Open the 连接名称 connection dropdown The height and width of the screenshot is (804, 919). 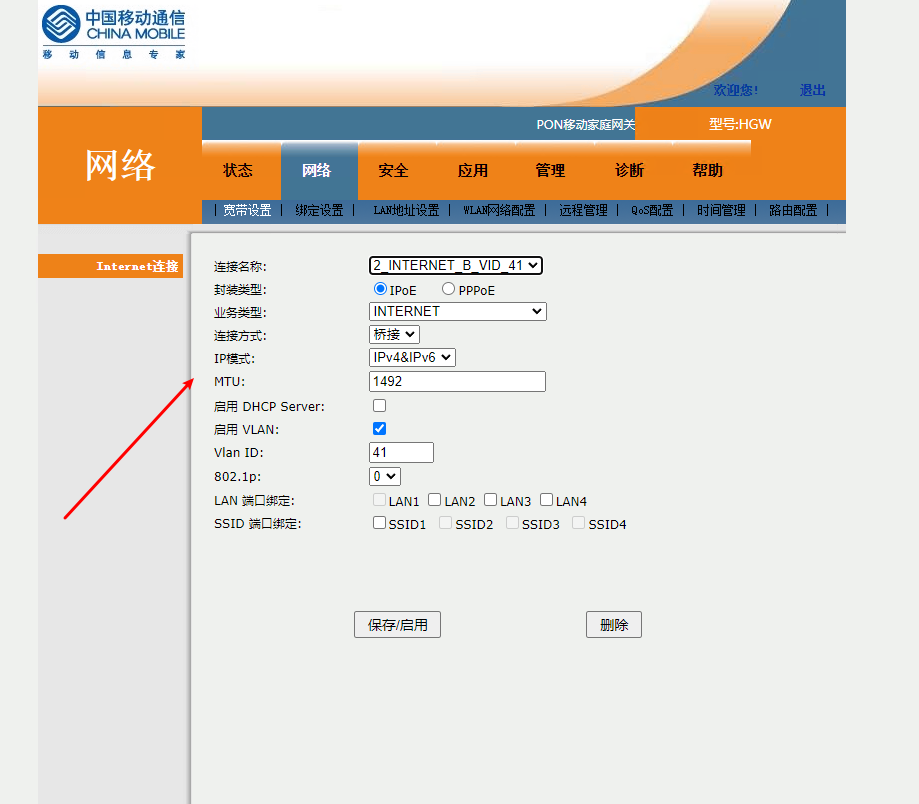[x=456, y=265]
